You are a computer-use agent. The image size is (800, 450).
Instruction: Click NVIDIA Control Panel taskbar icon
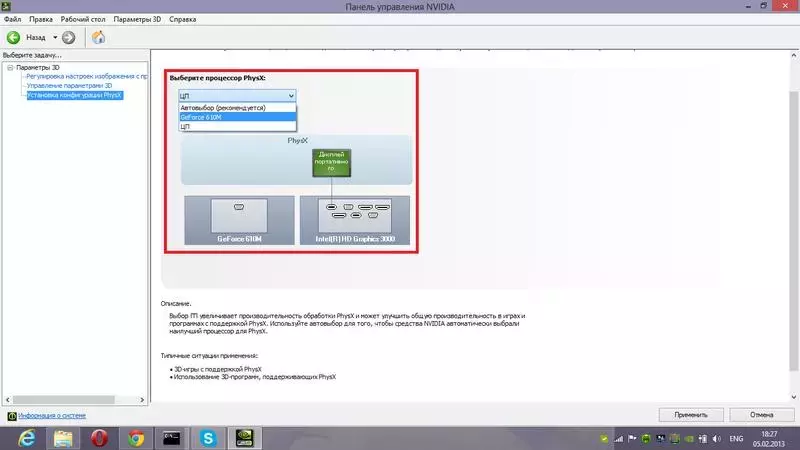(x=244, y=438)
